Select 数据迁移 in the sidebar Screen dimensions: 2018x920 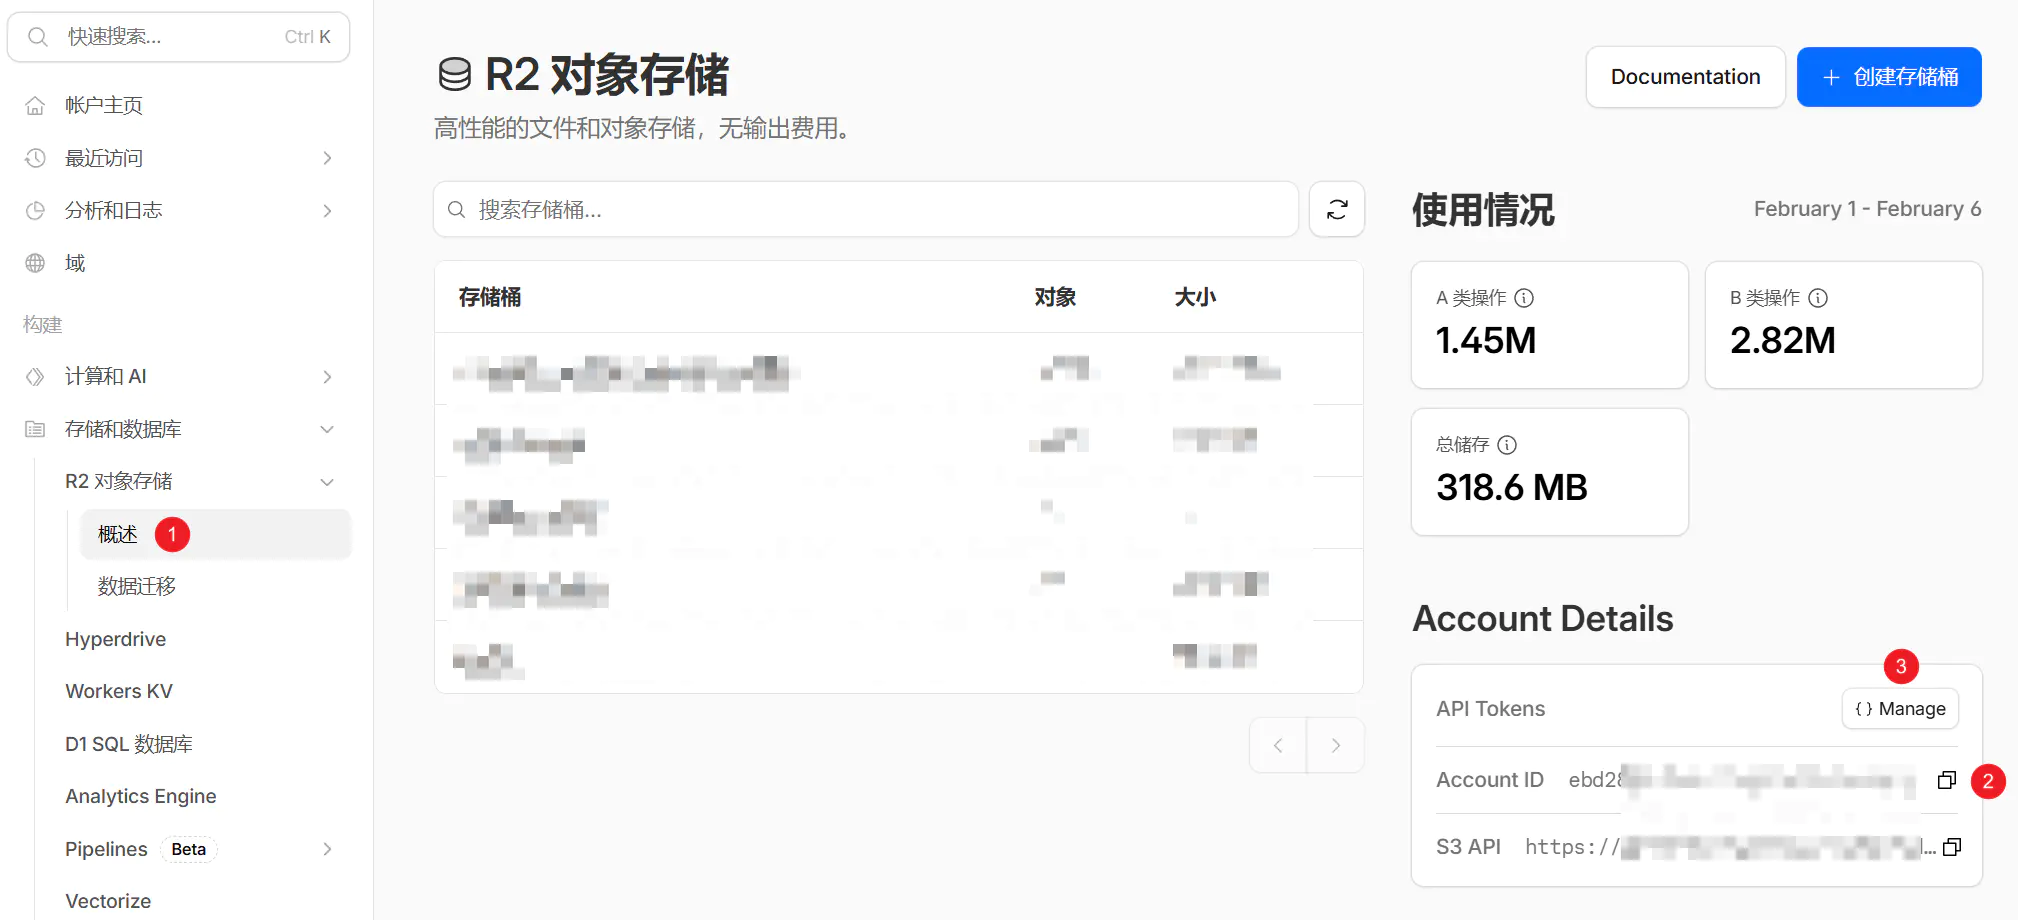(135, 586)
